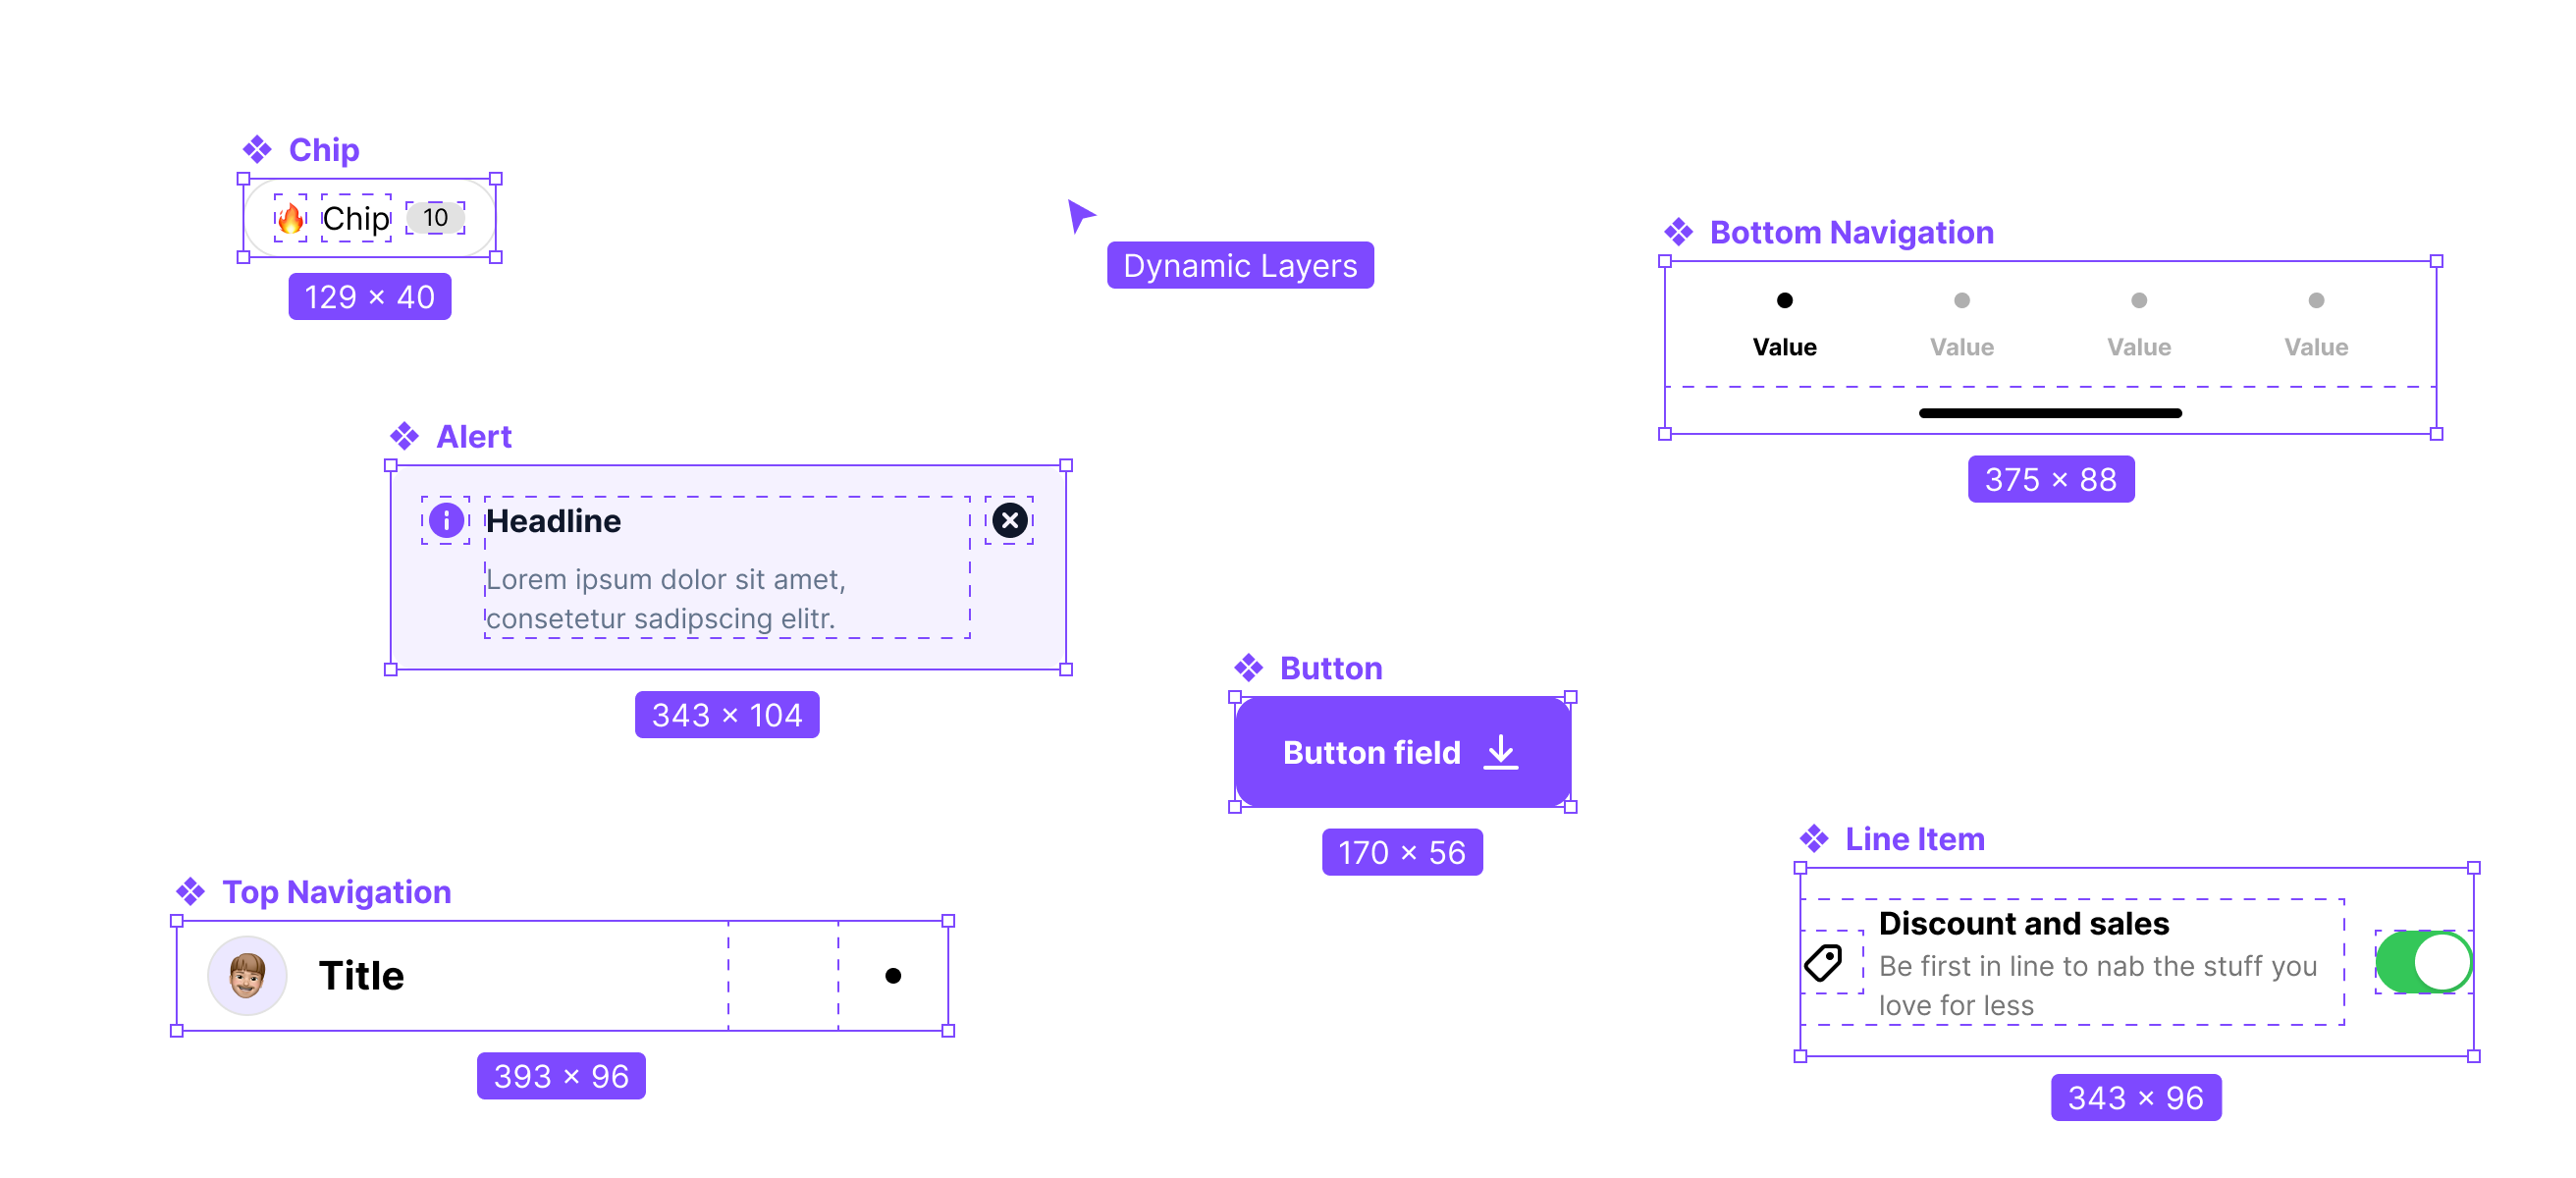Viewport: 2576px width, 1178px height.
Task: Click the info icon in the Alert headline
Action: (x=446, y=520)
